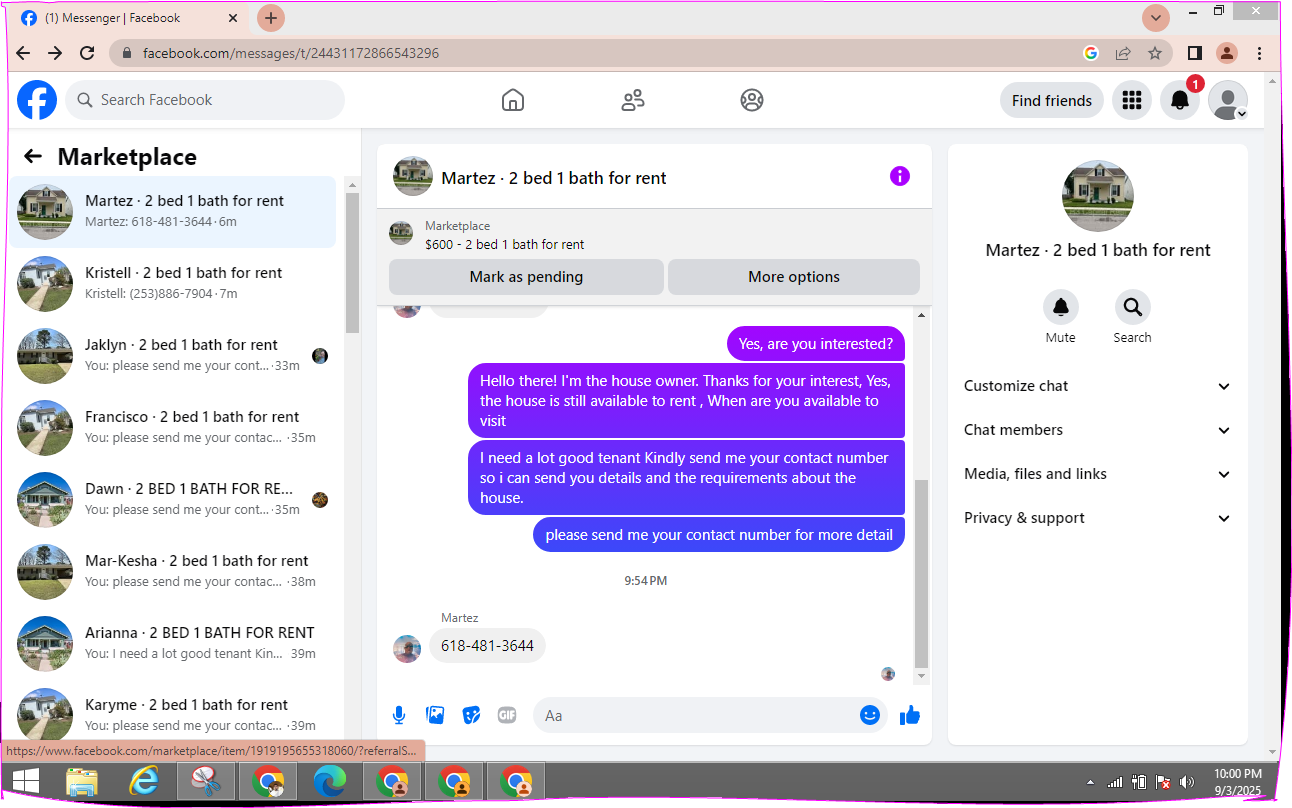Share this page from the address bar

point(1123,53)
